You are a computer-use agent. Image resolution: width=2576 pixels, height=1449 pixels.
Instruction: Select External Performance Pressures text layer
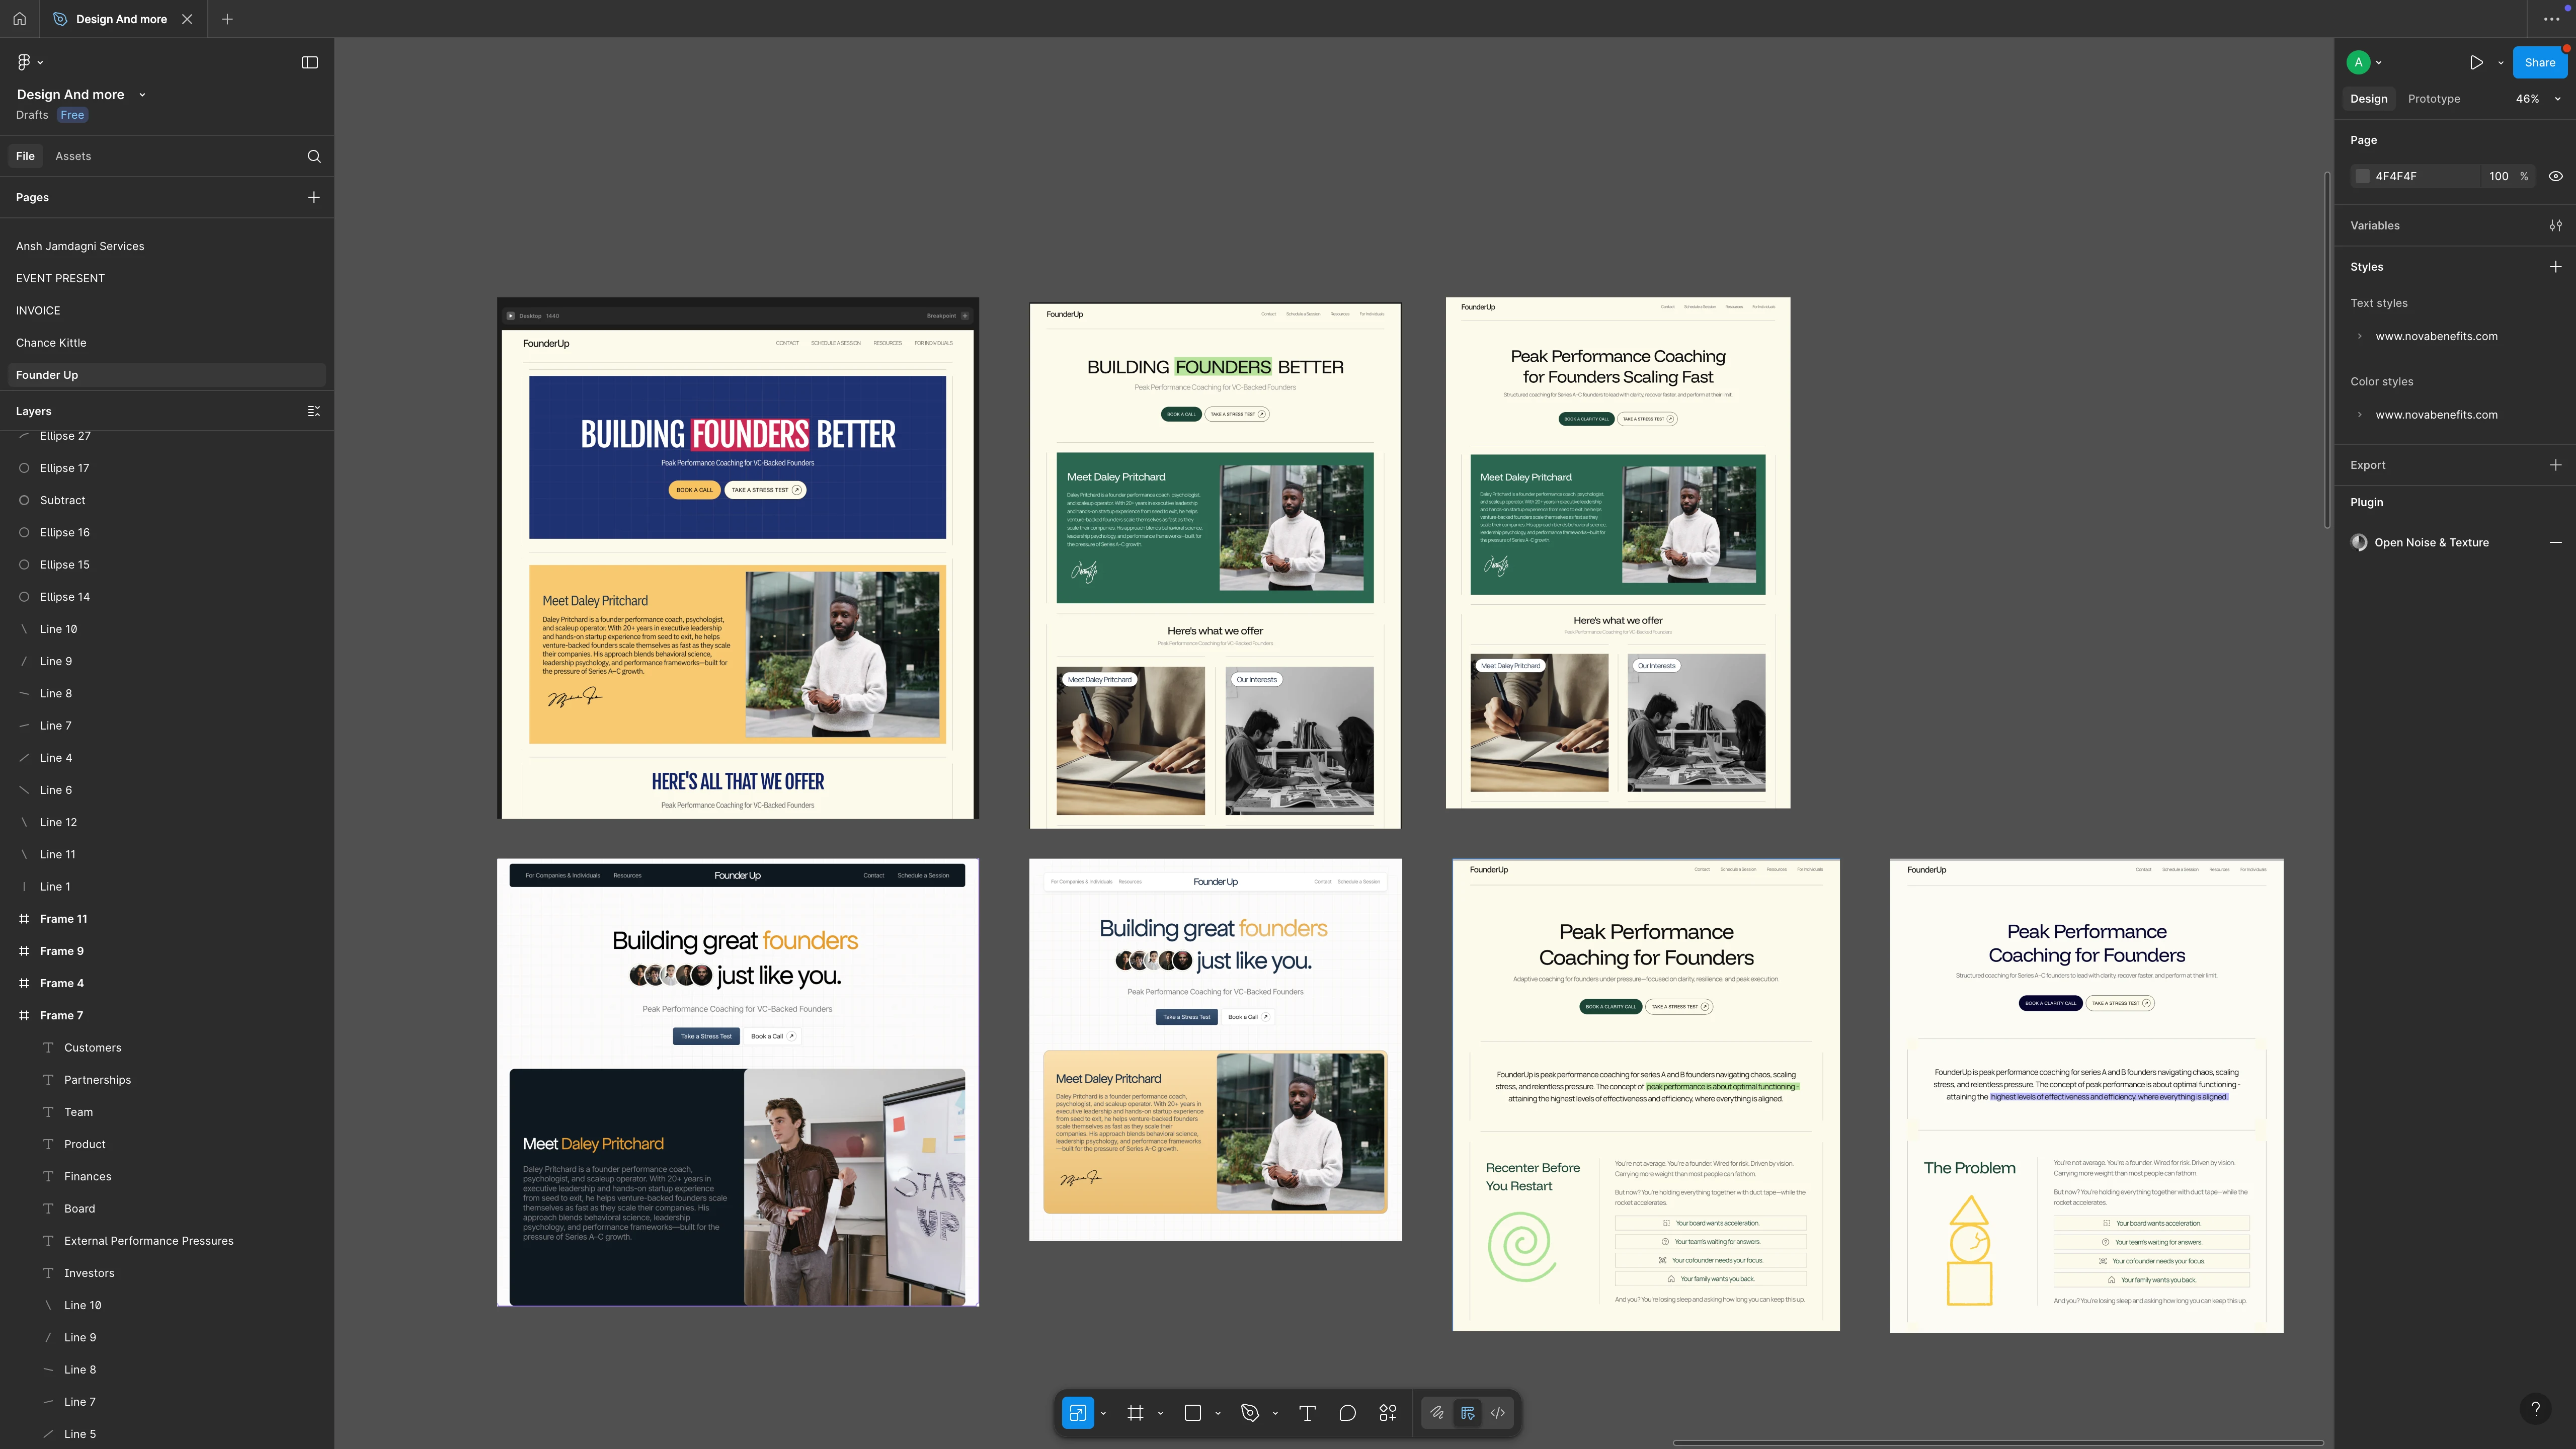pos(167,1241)
